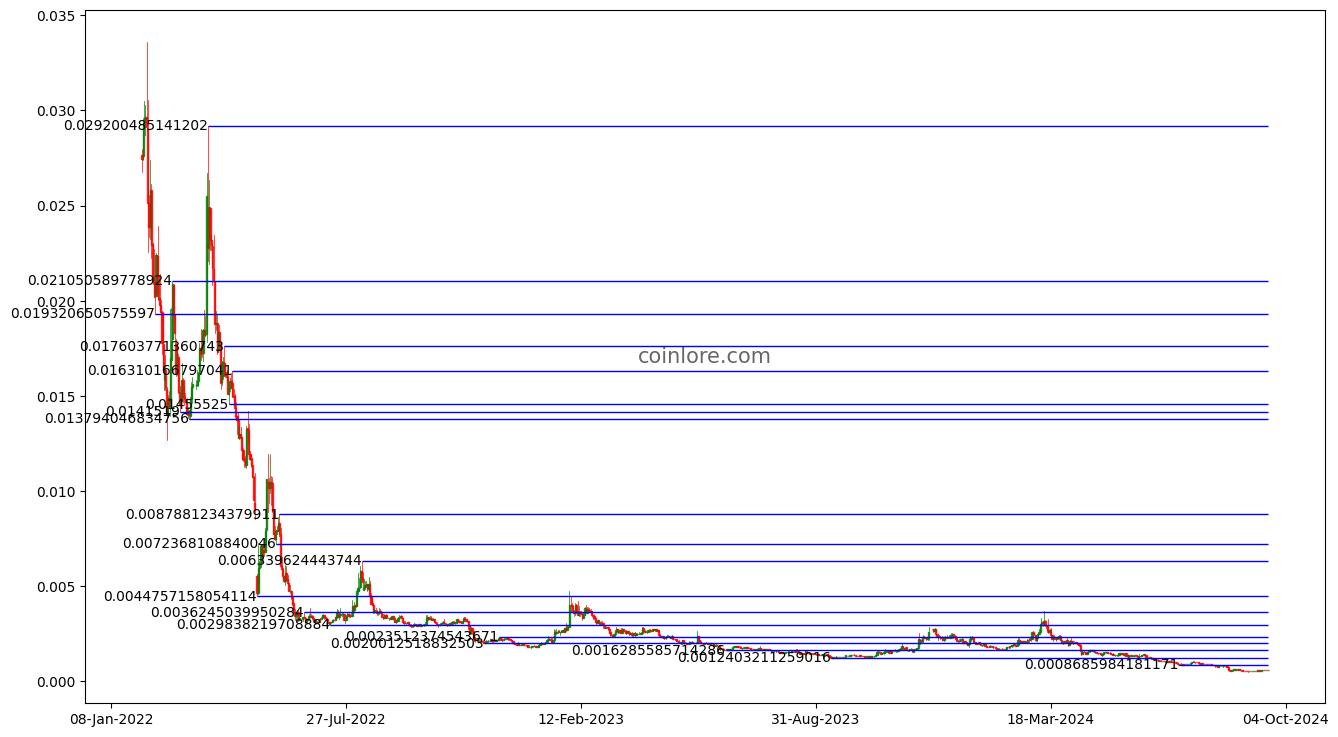
Task: Click the 0.000 y-axis tick label
Action: (x=56, y=682)
